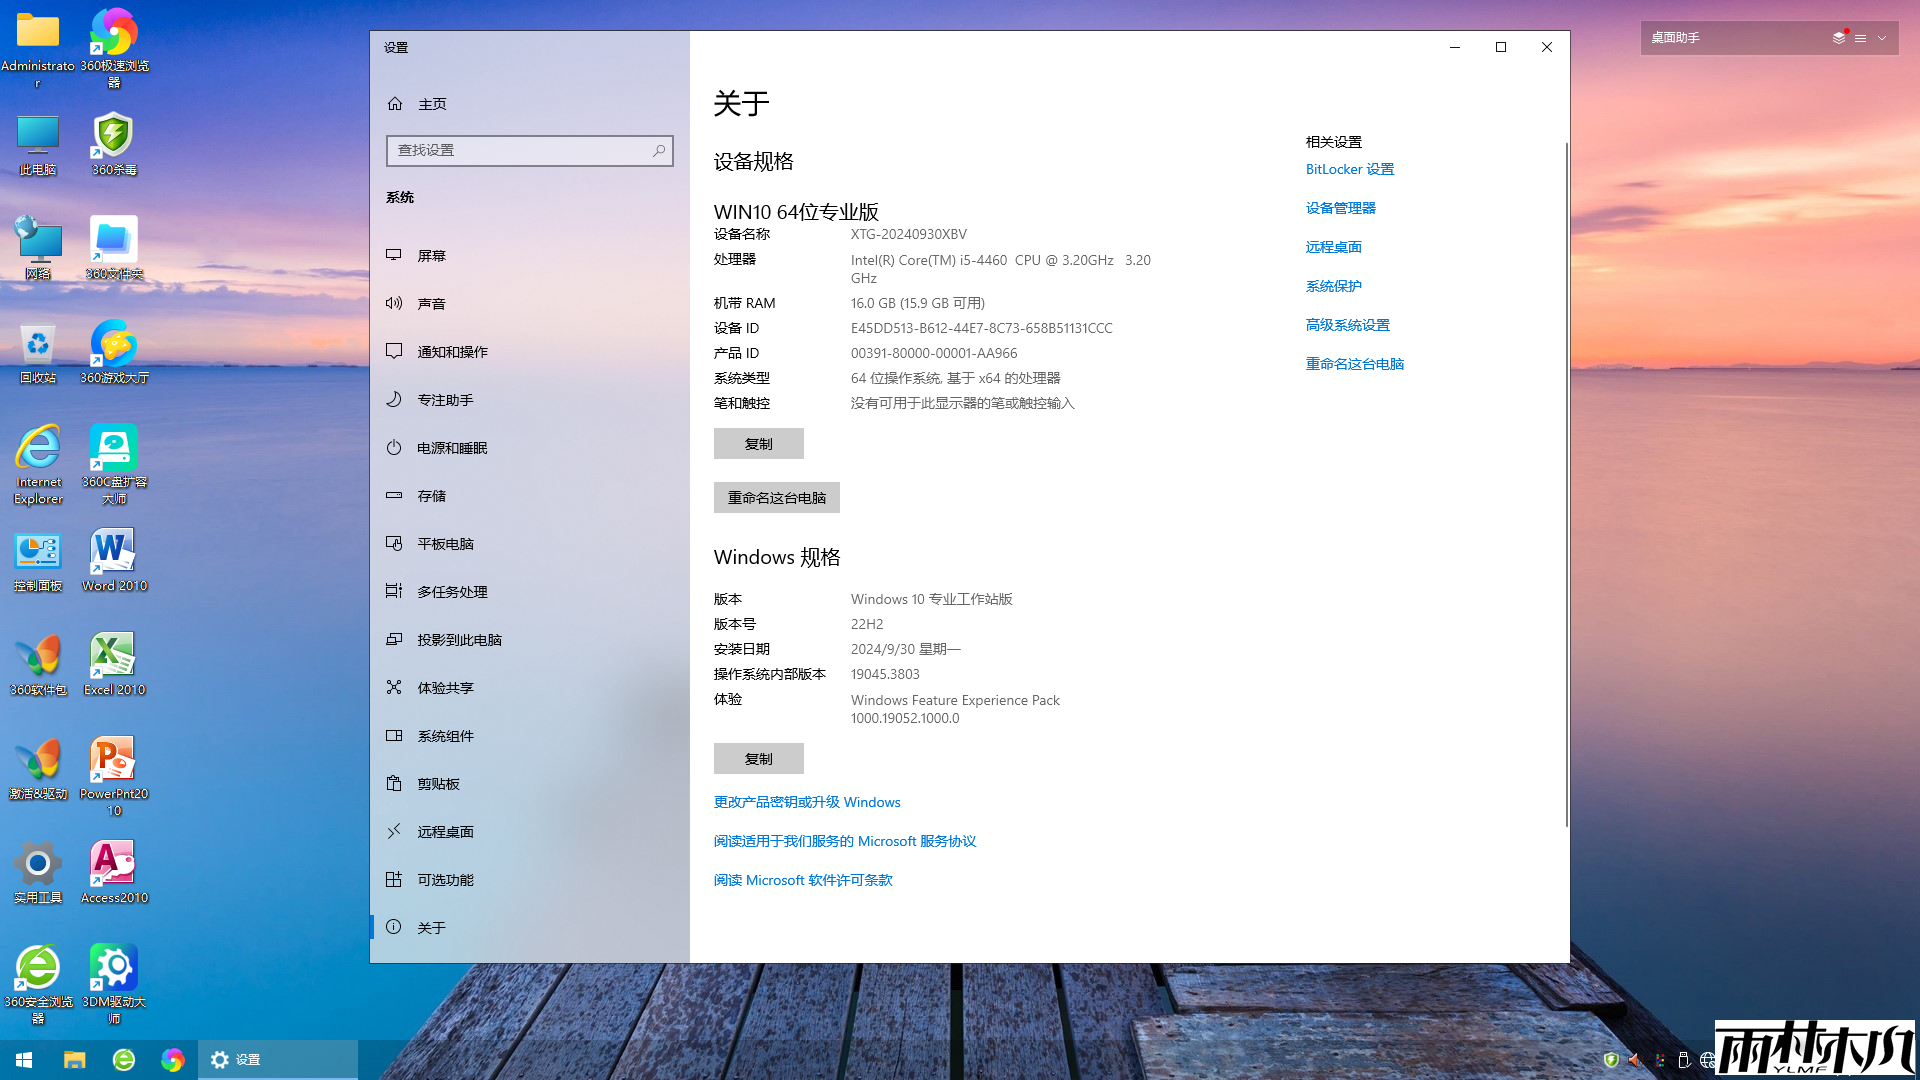
Task: Click the 重命名这台电脑 button
Action: (x=776, y=498)
